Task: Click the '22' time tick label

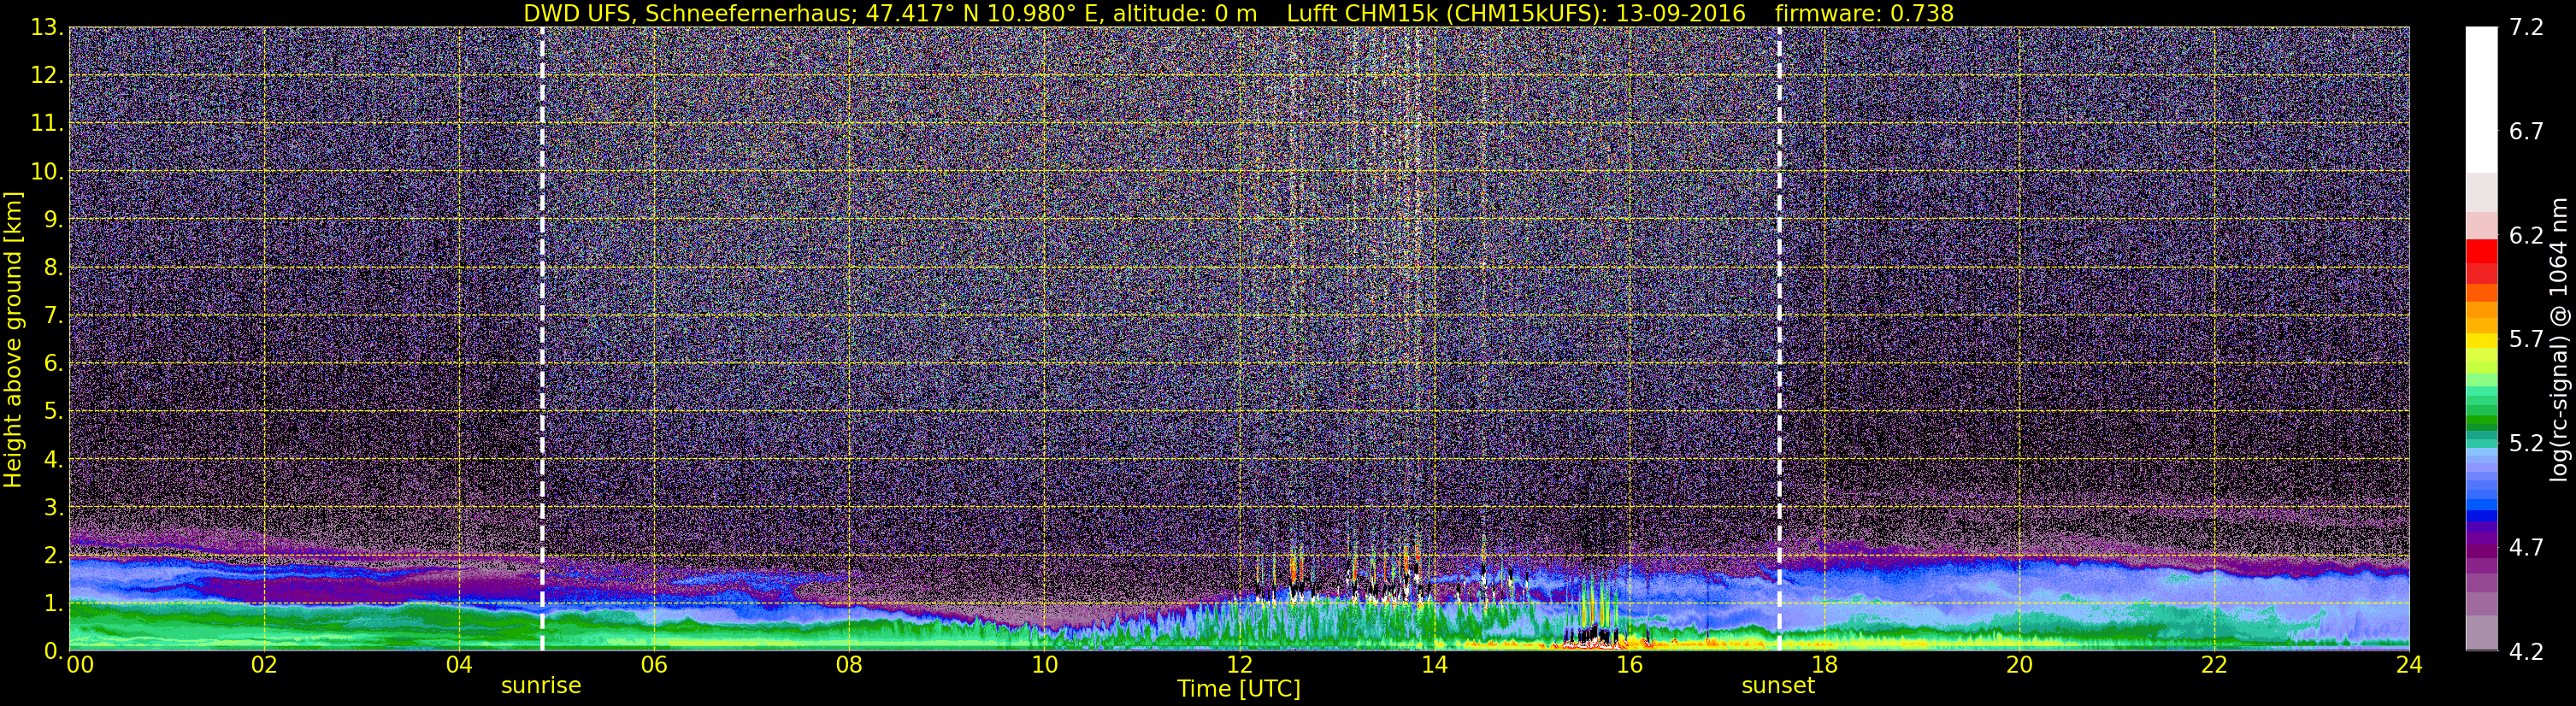Action: coord(2214,665)
